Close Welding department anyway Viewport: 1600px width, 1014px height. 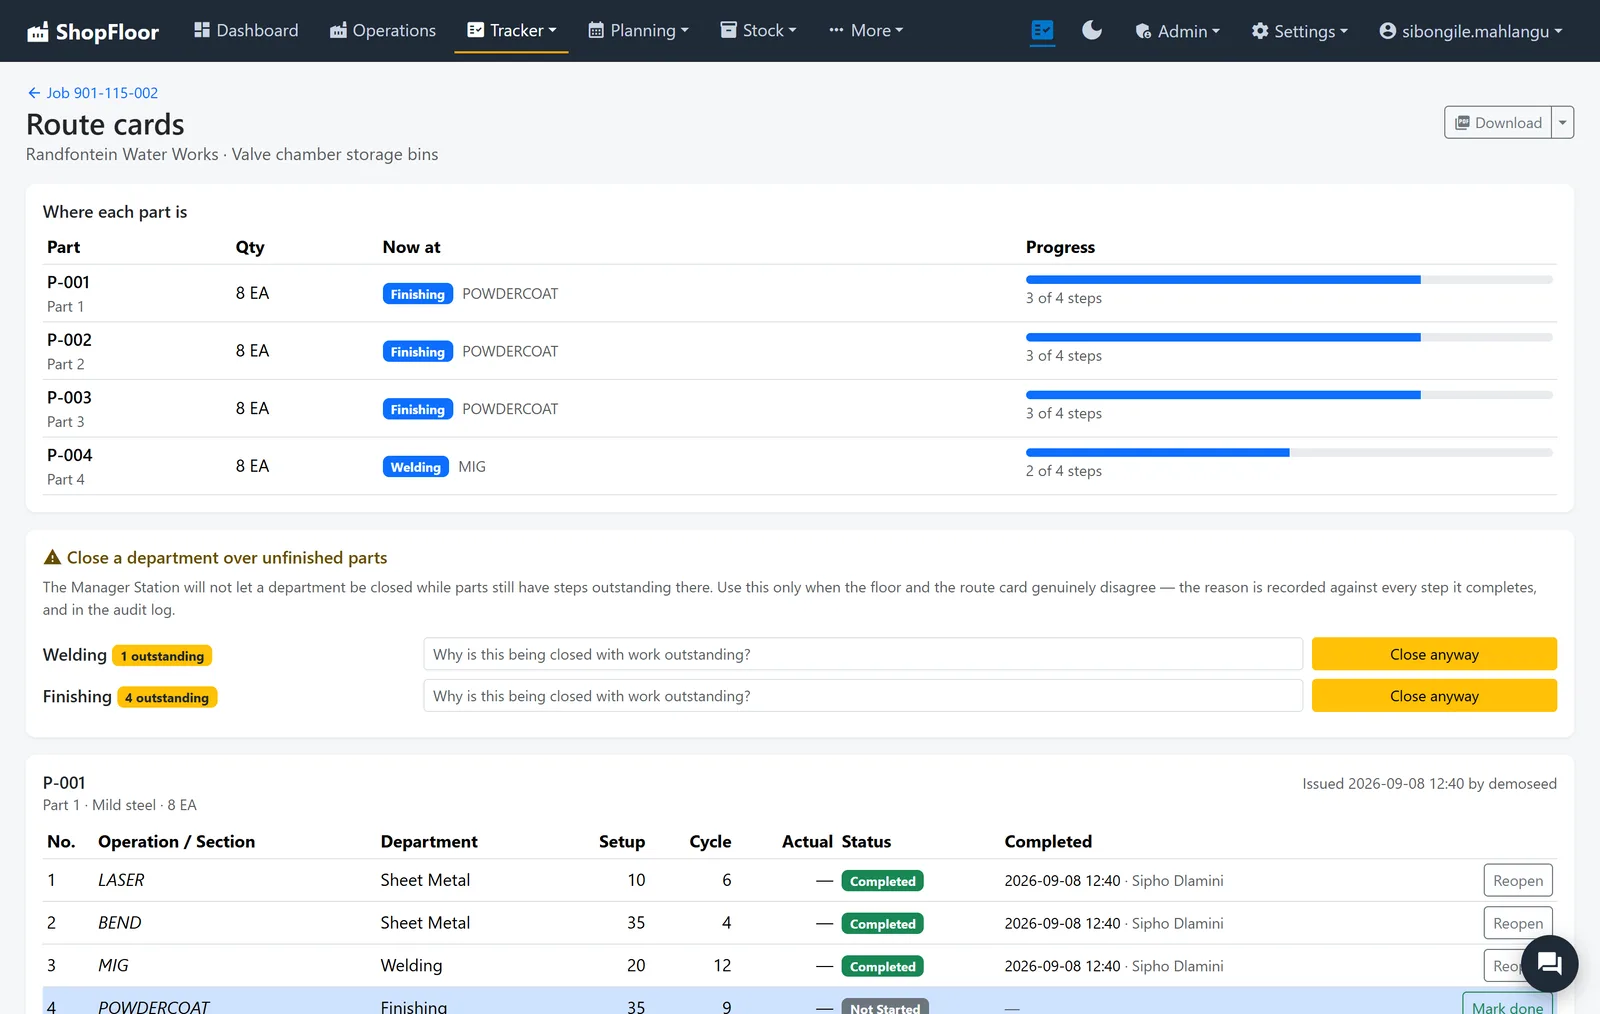click(x=1434, y=654)
